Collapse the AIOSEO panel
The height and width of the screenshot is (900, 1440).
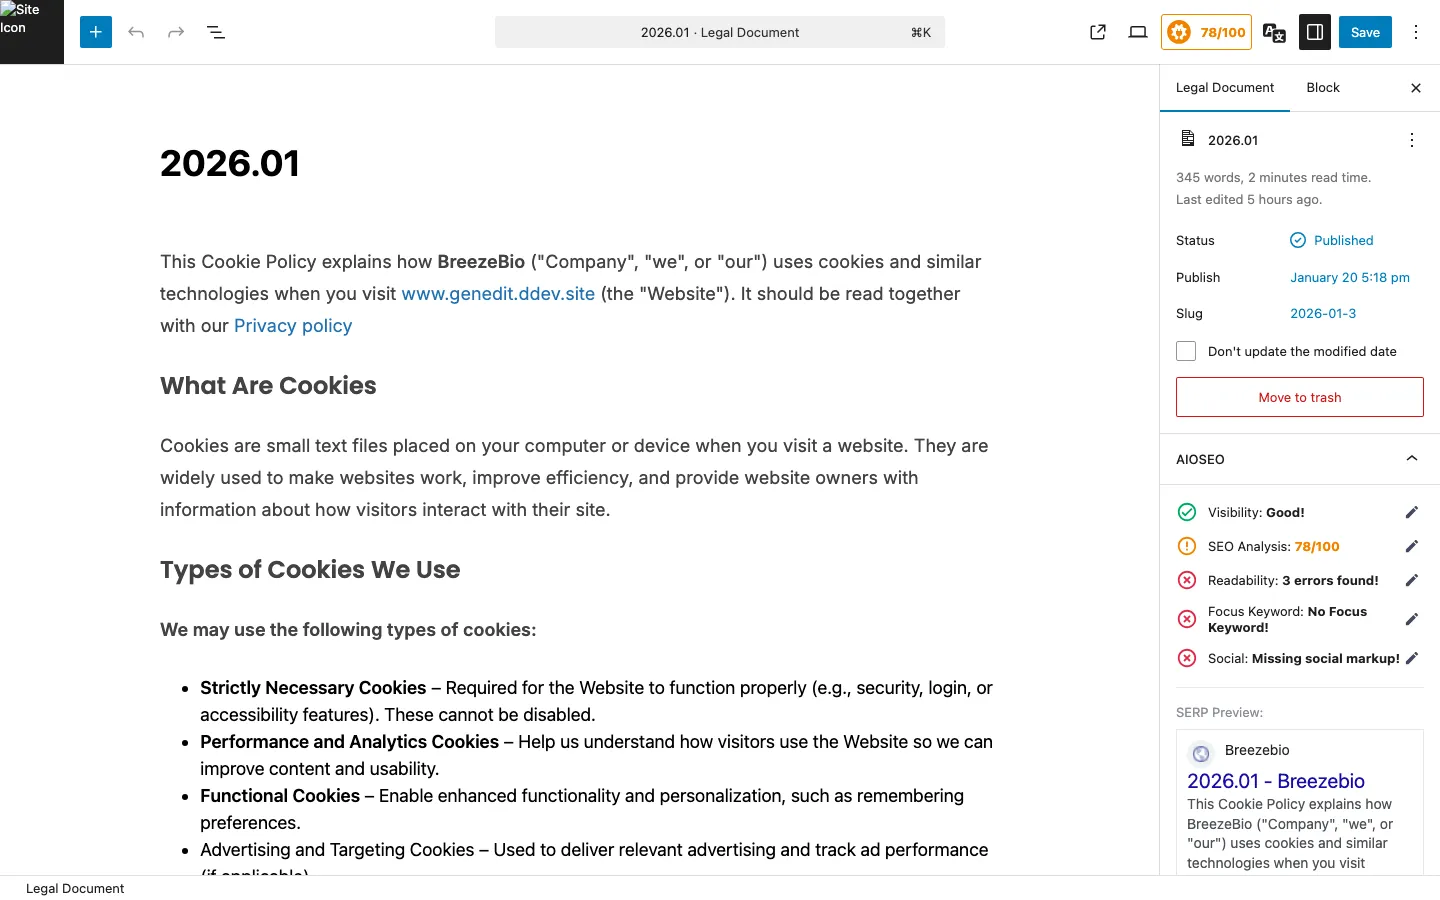coord(1412,459)
